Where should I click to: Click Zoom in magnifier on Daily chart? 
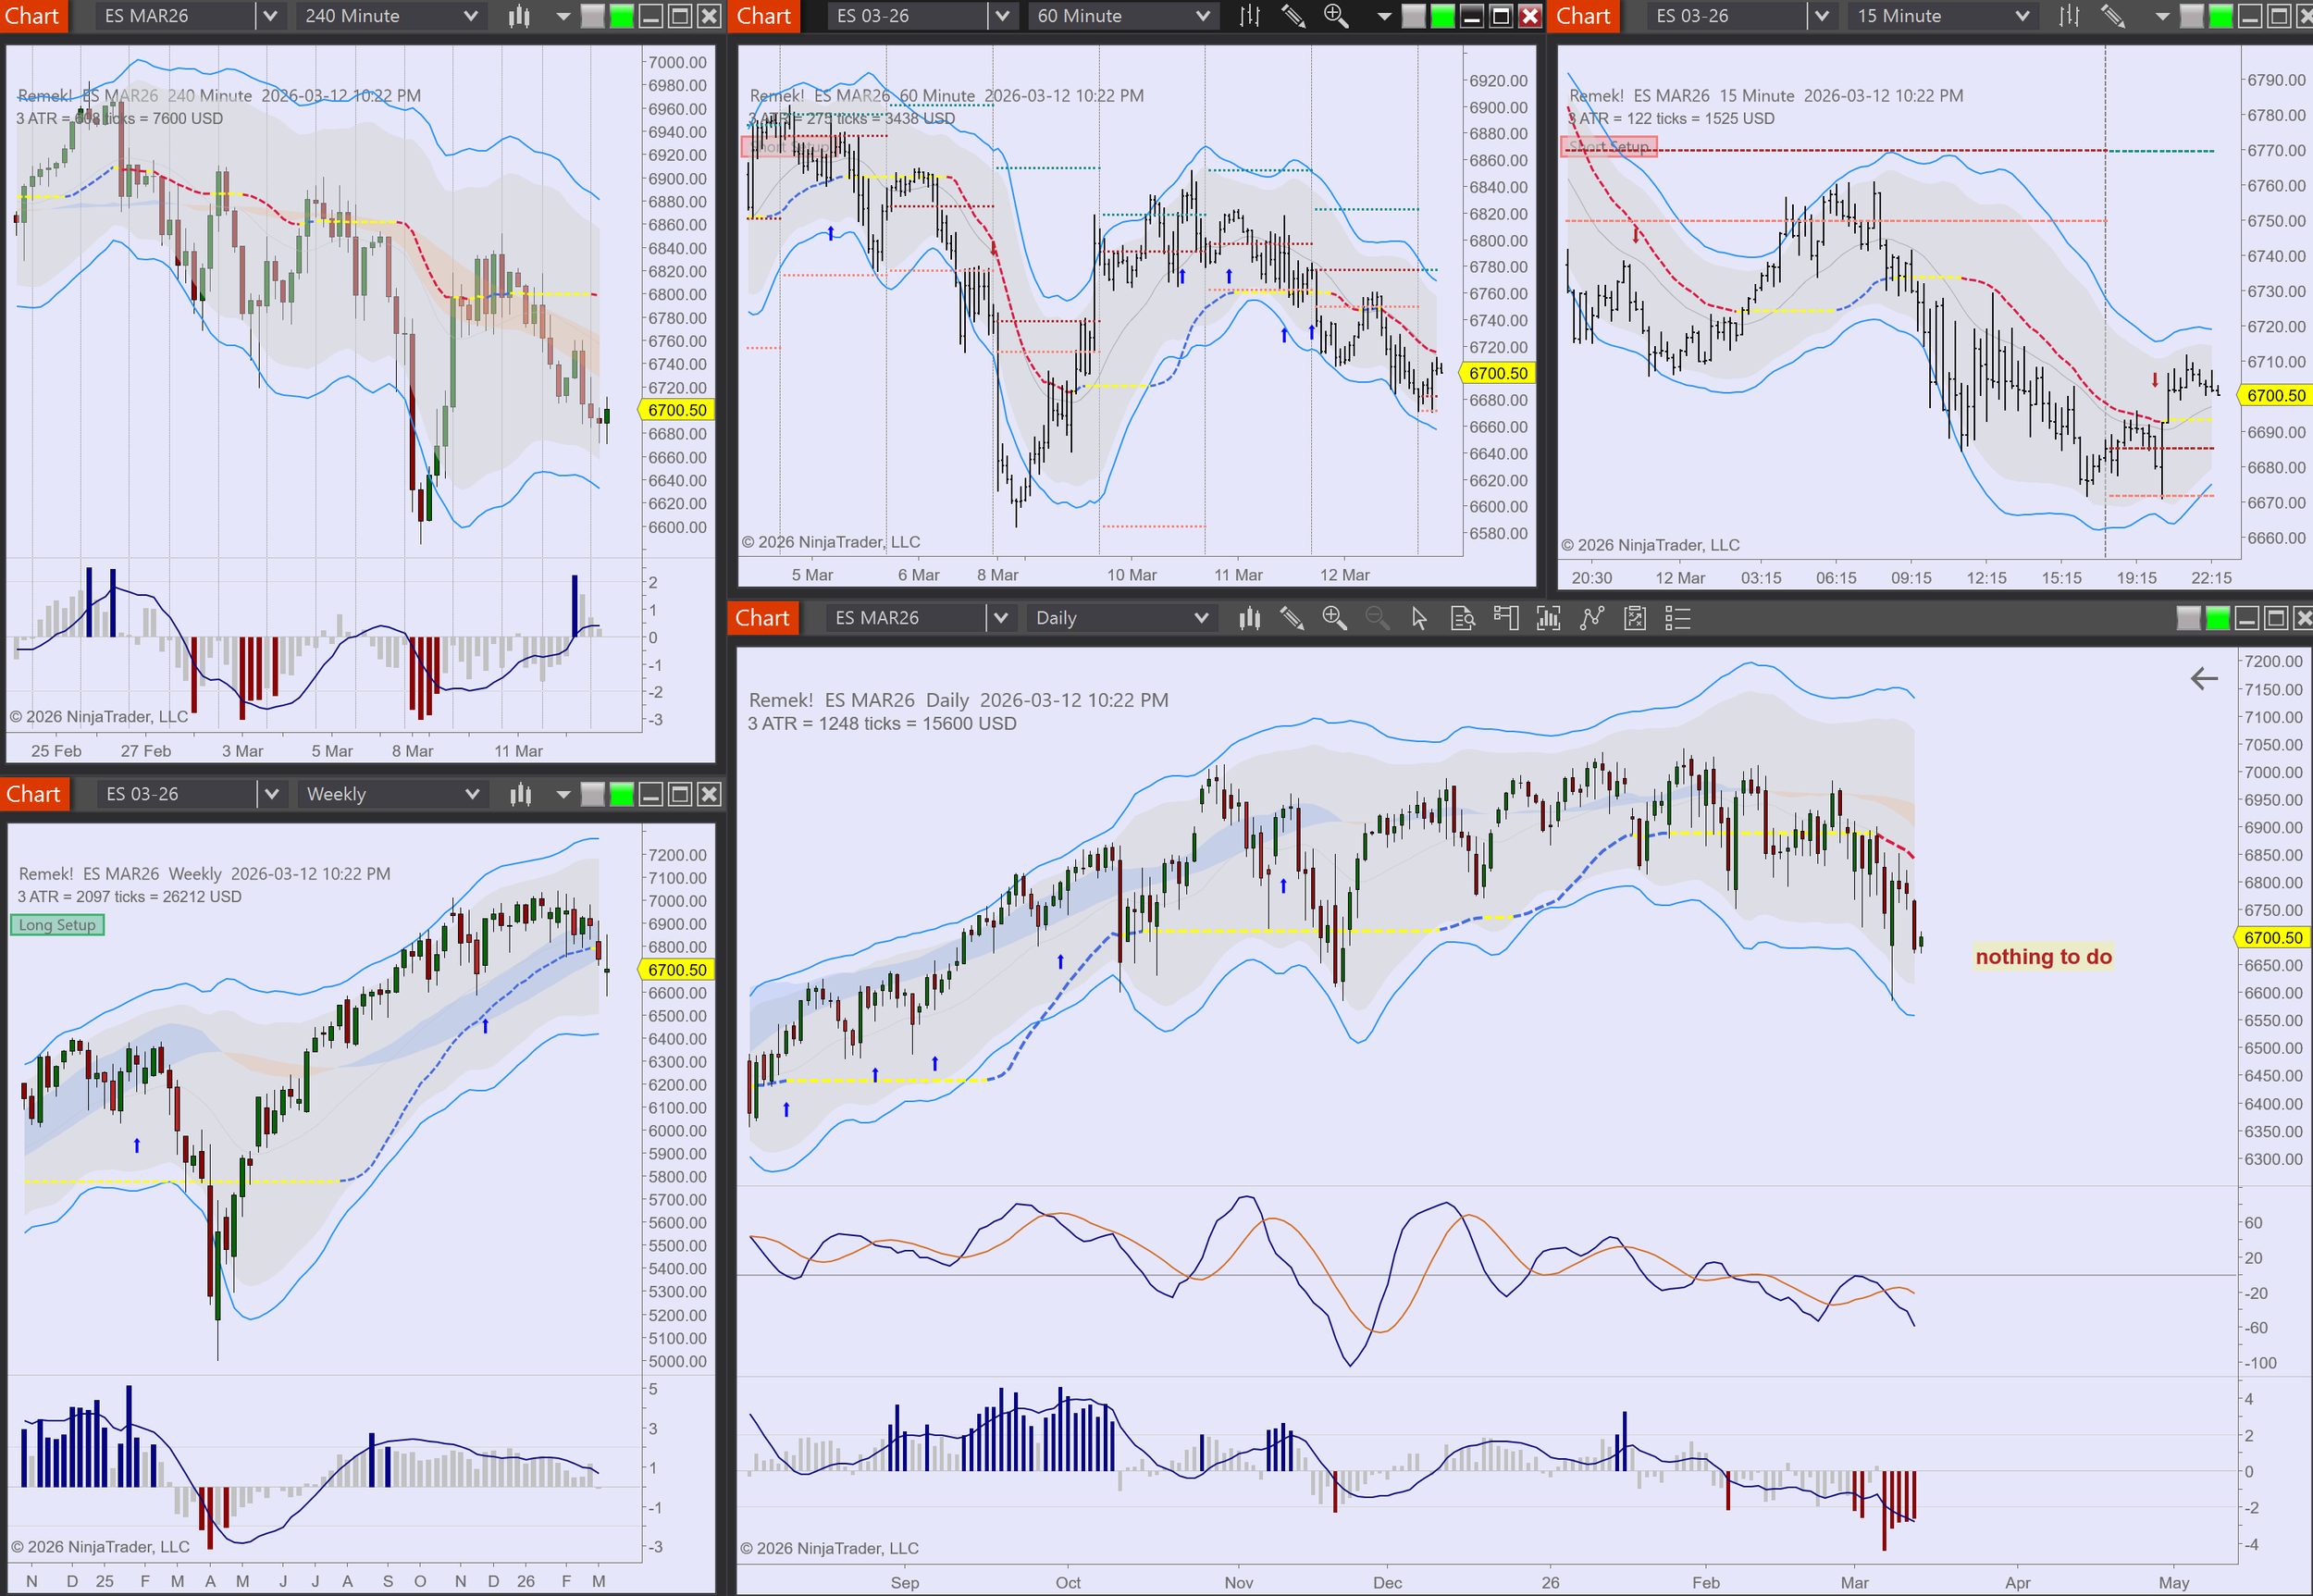tap(1334, 619)
